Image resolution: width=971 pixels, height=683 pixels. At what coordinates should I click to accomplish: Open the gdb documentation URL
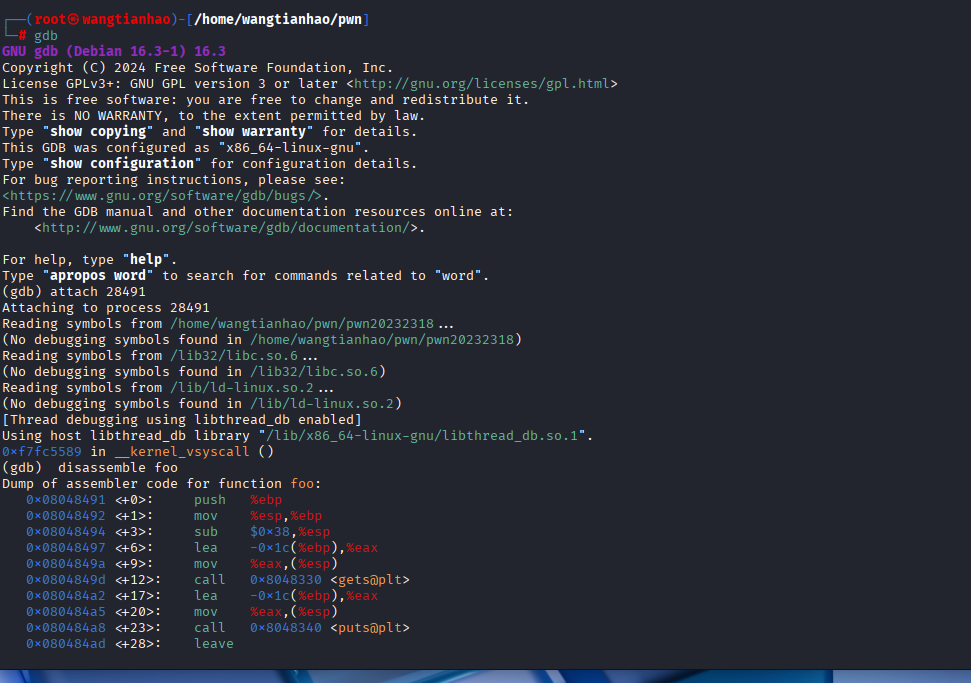(x=226, y=228)
